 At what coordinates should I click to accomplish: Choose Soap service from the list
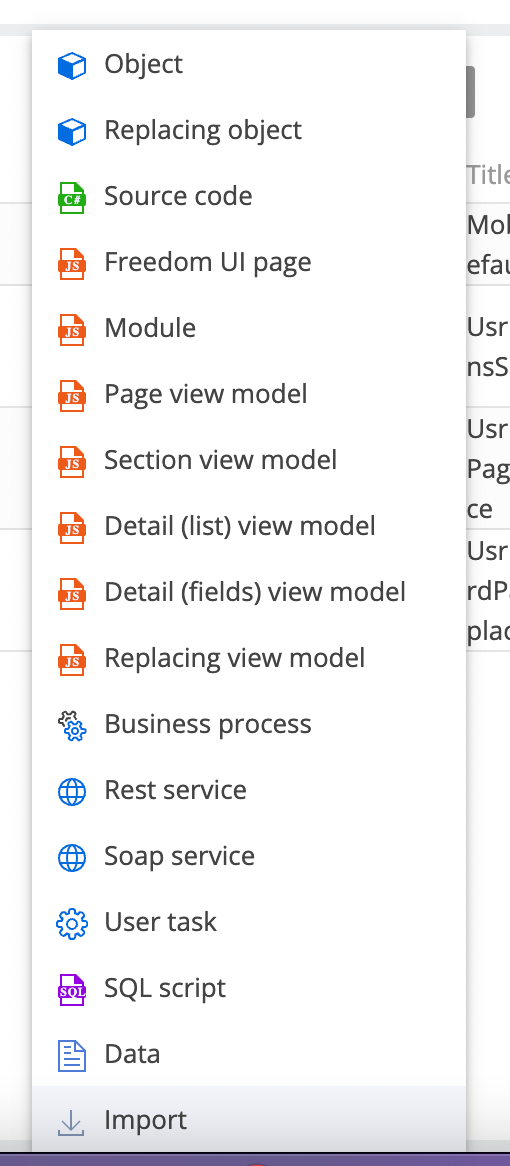[249, 856]
